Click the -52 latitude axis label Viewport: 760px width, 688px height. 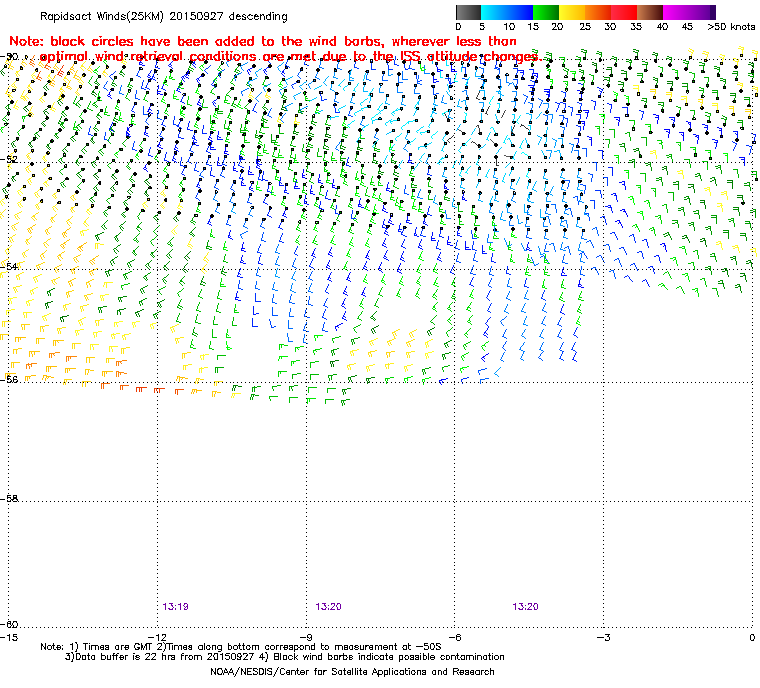click(9, 159)
